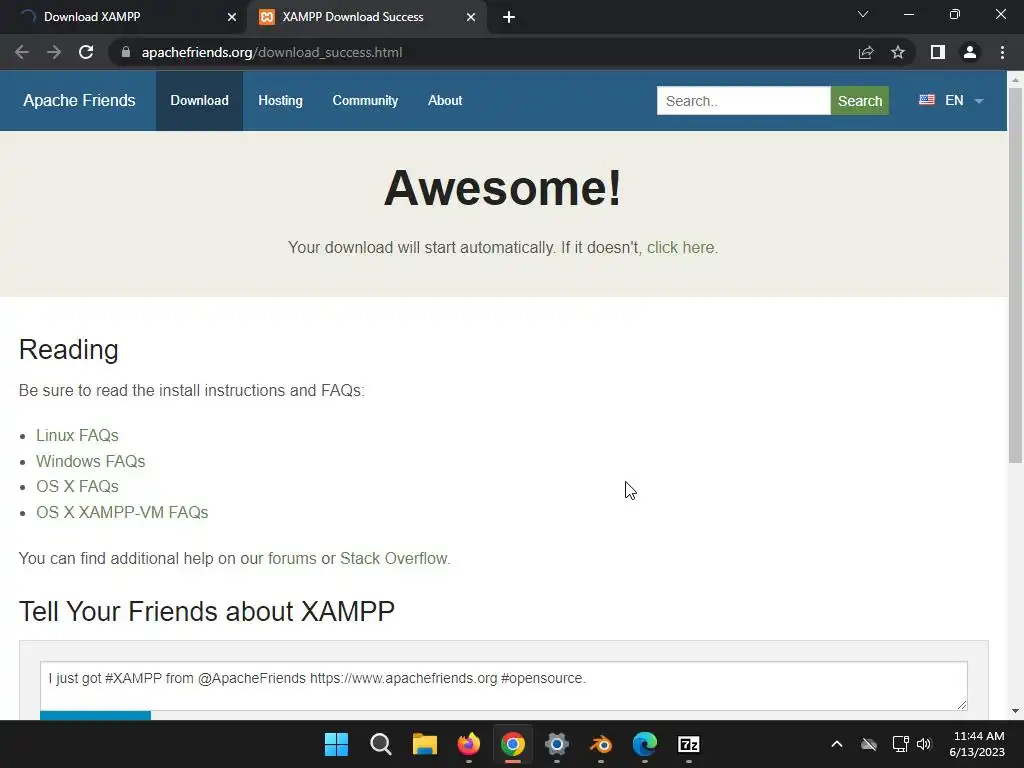Open Microsoft Edge from taskbar
The image size is (1024, 768).
pos(645,744)
